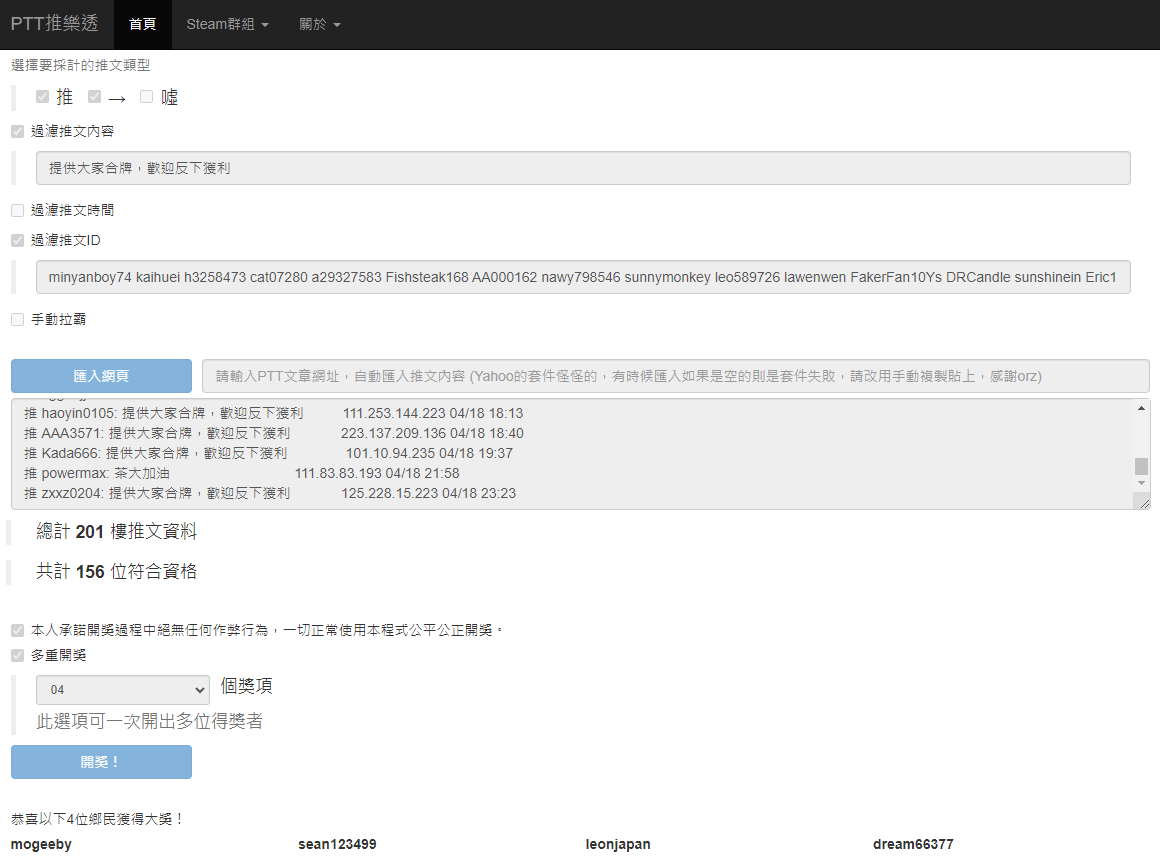Click the textarea scroll down arrow
The image size is (1160, 861).
pyautogui.click(x=1142, y=483)
